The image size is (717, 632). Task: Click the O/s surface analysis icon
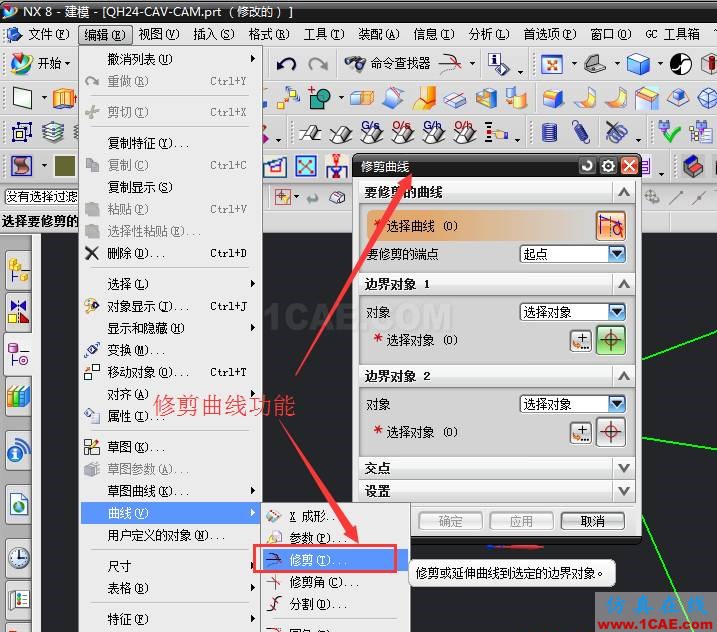click(x=402, y=132)
